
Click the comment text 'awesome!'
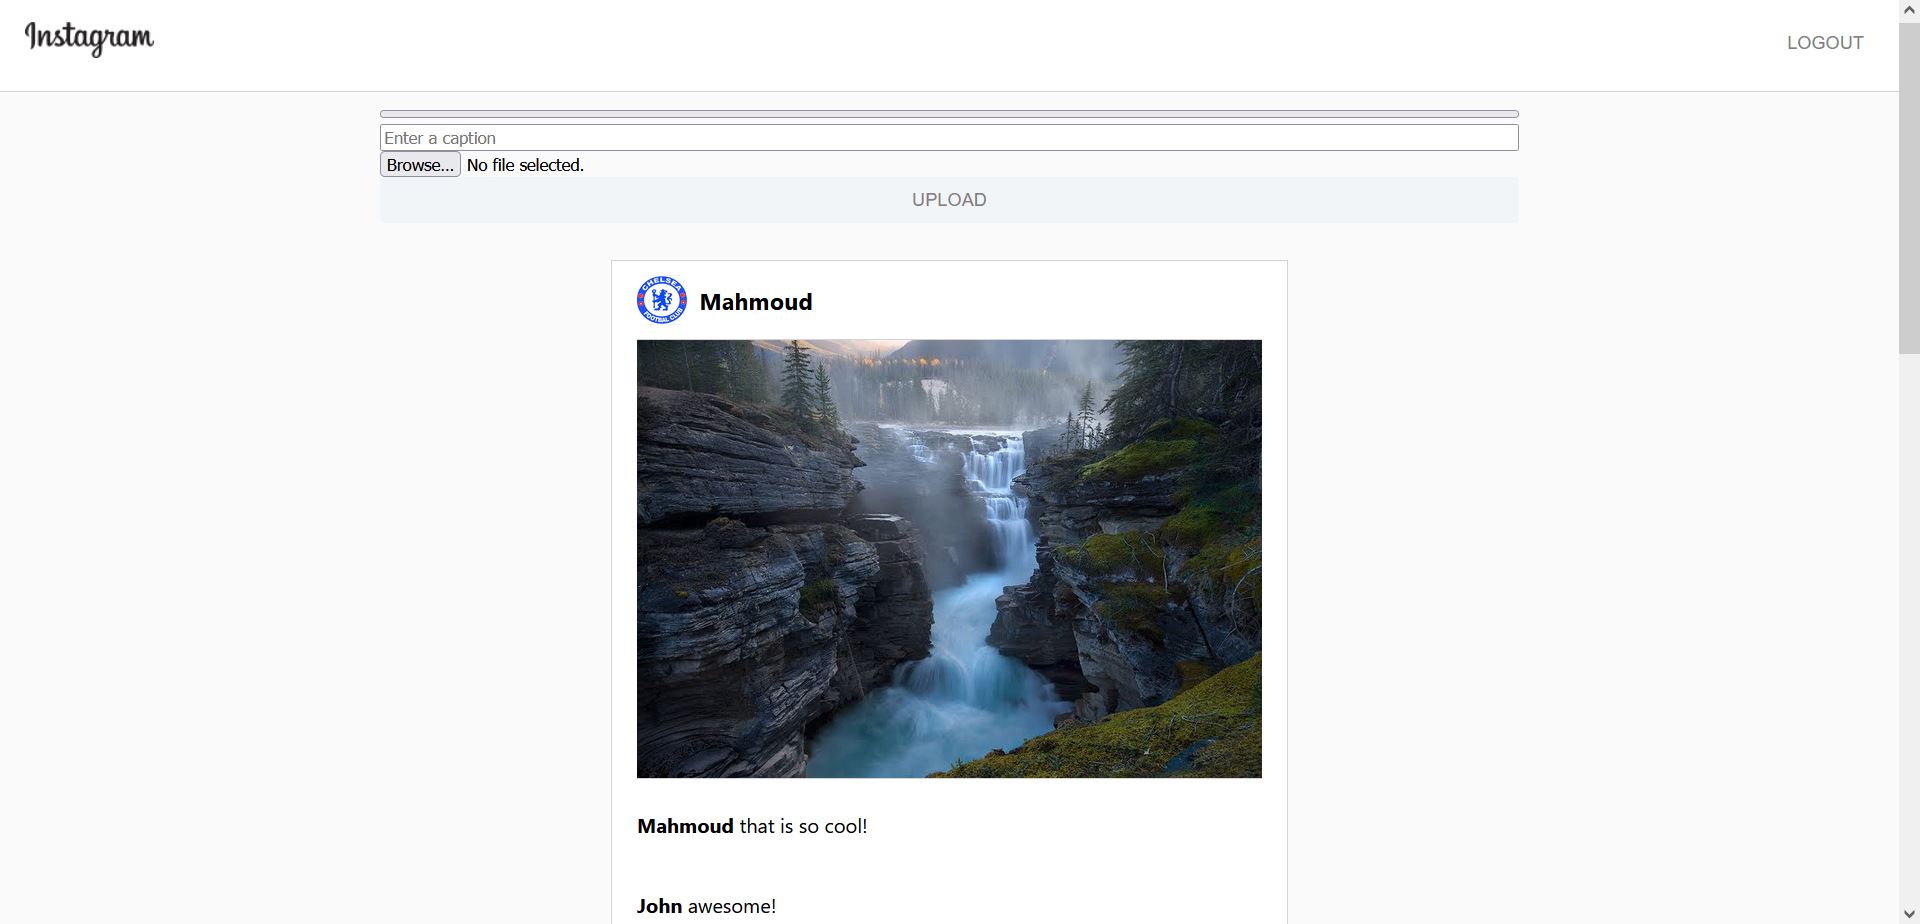pyautogui.click(x=732, y=906)
